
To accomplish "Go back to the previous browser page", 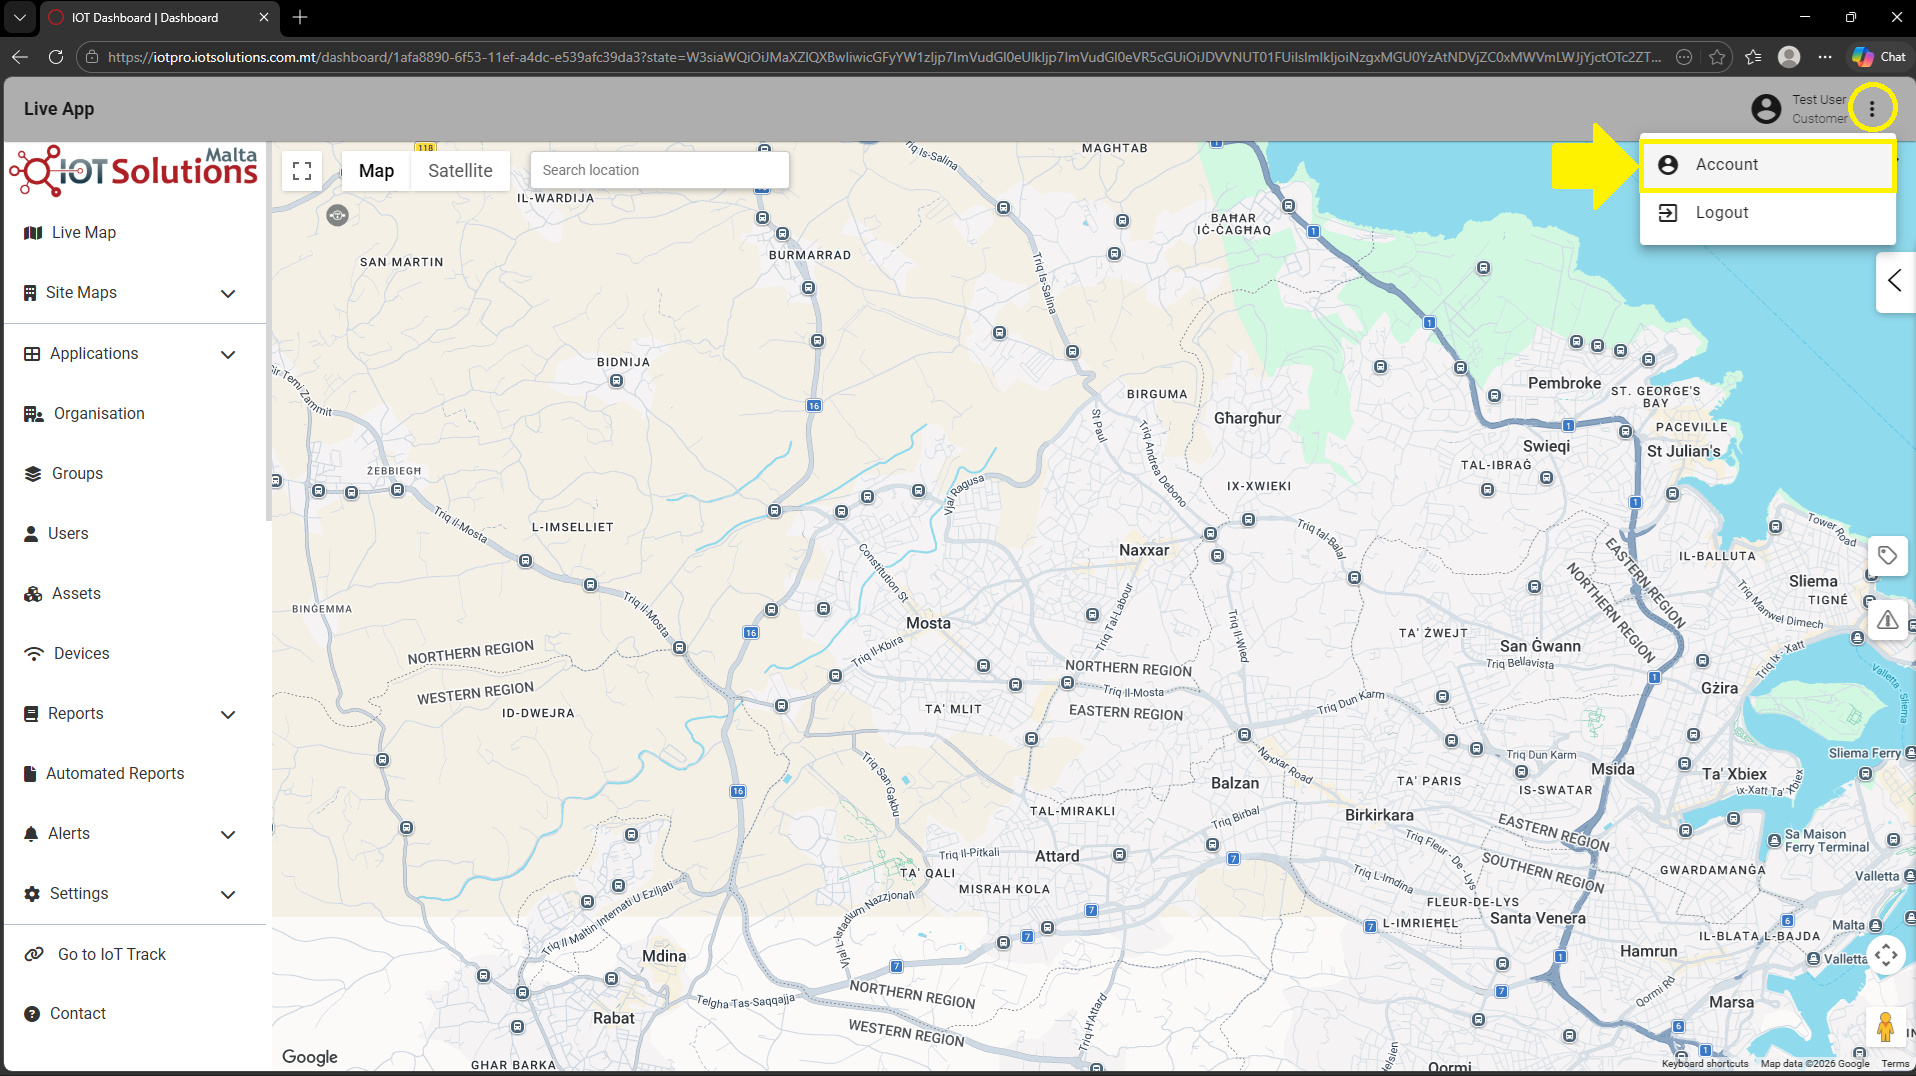I will (20, 57).
